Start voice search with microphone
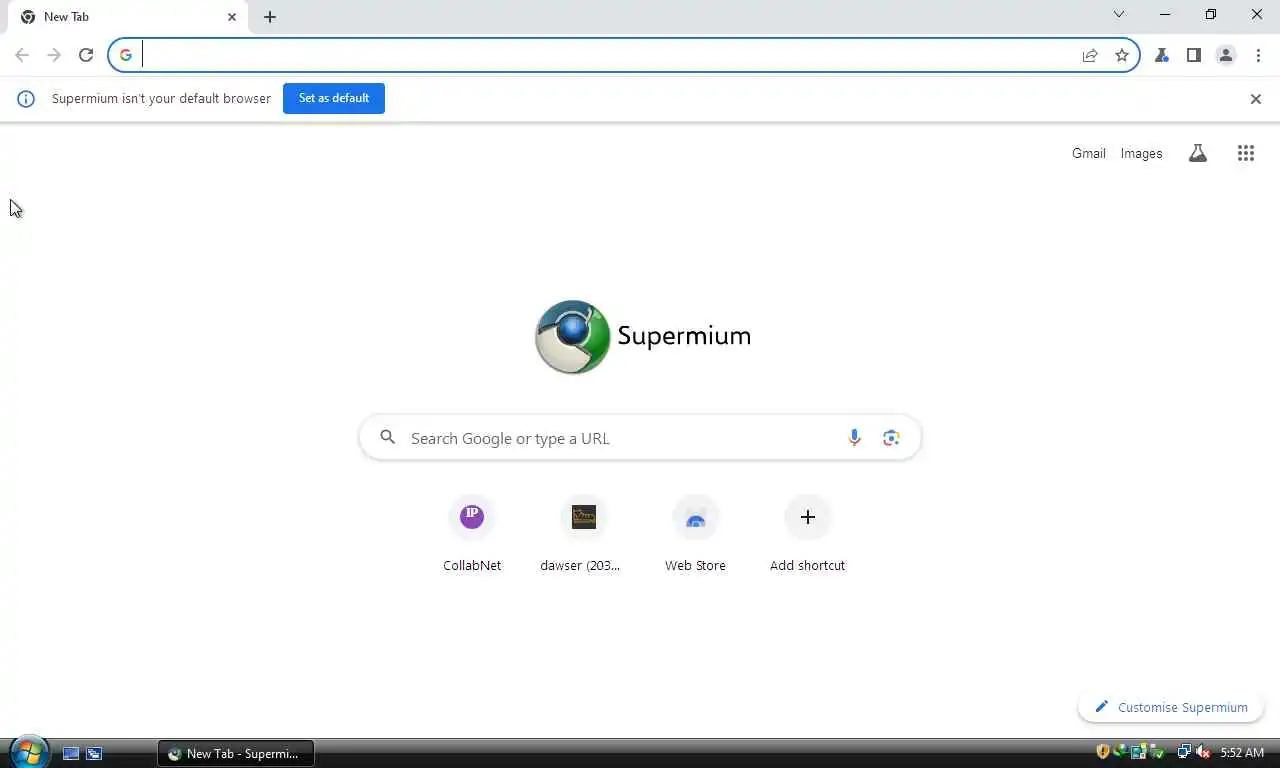Image resolution: width=1280 pixels, height=768 pixels. [854, 438]
